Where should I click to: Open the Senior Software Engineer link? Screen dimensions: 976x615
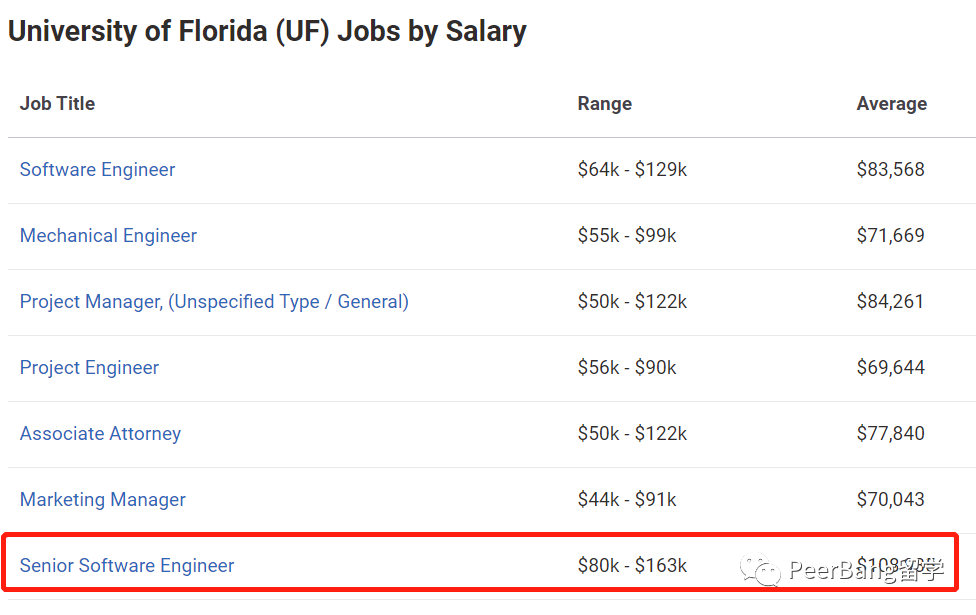127,565
